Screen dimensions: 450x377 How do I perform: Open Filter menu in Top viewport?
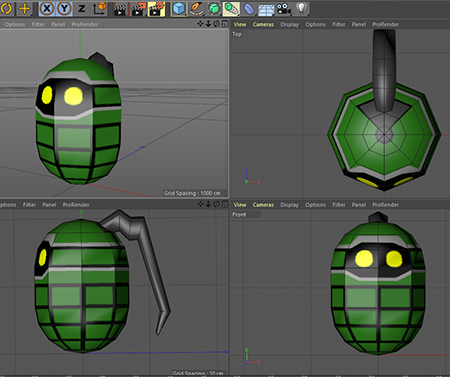(339, 24)
